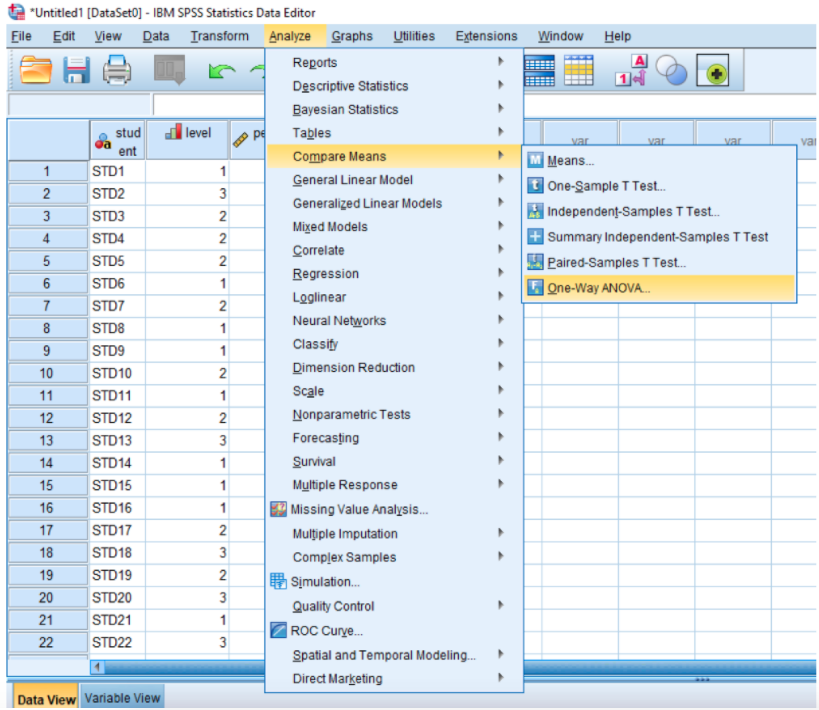Click the level column ordinal icon
The width and height of the screenshot is (819, 710).
pyautogui.click(x=173, y=131)
